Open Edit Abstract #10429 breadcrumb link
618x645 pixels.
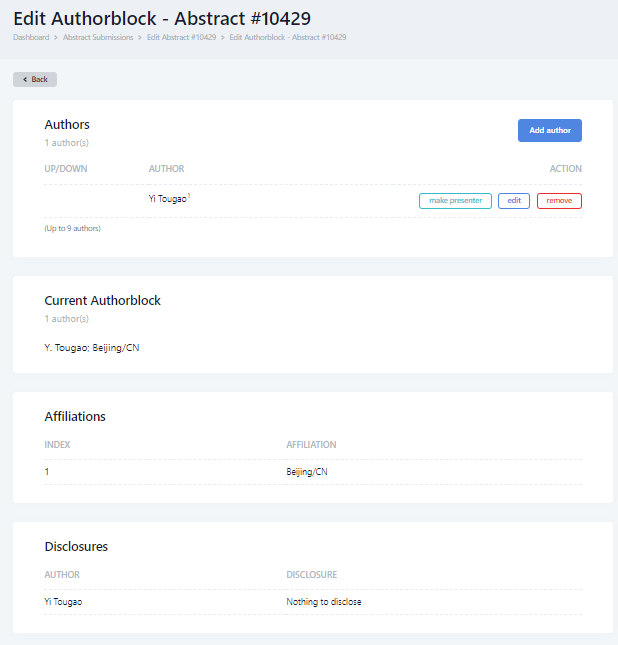pos(181,37)
